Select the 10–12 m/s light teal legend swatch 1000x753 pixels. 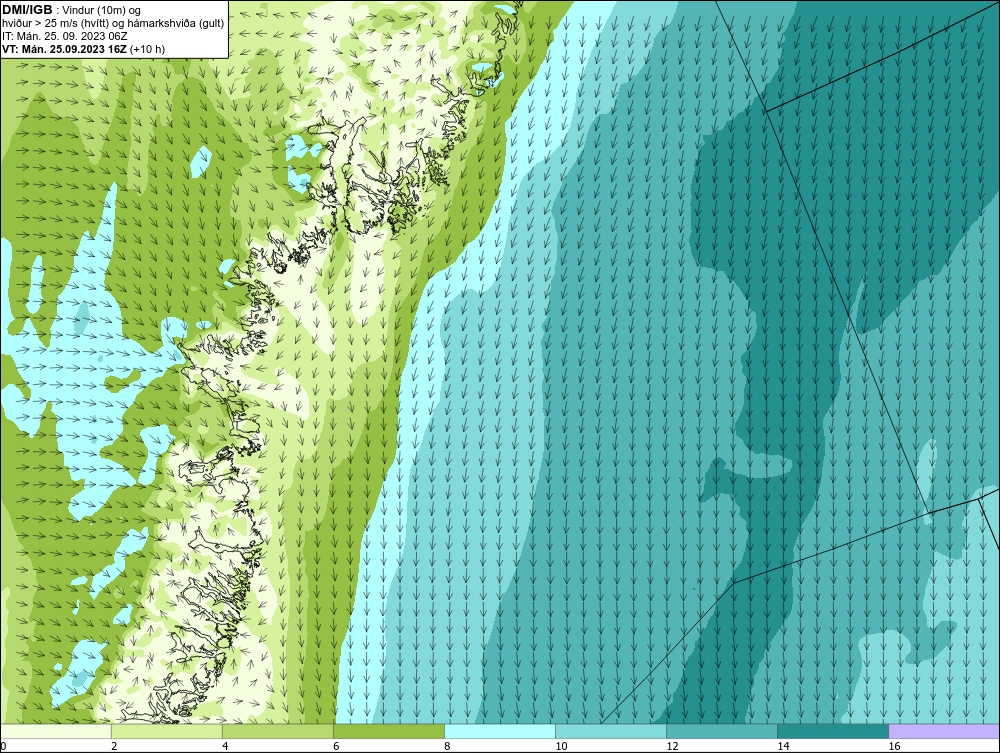point(611,731)
